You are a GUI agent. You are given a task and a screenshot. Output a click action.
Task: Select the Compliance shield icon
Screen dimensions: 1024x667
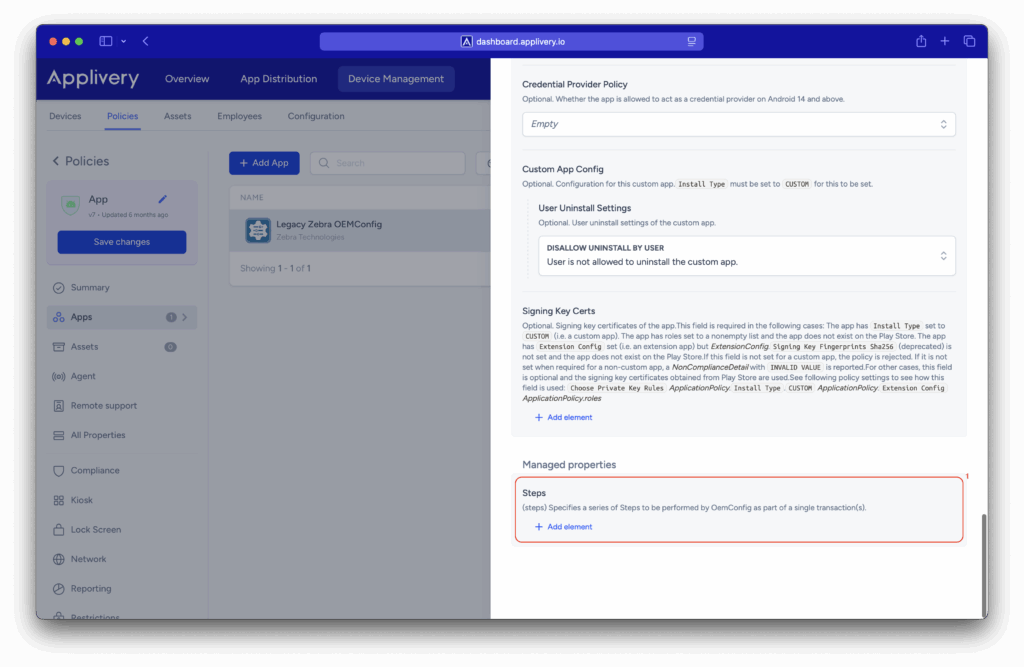click(58, 471)
